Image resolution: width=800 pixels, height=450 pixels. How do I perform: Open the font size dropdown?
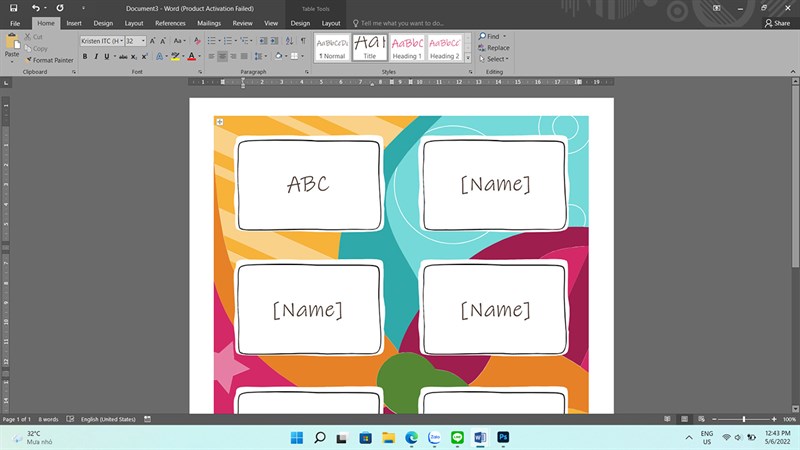(x=143, y=41)
